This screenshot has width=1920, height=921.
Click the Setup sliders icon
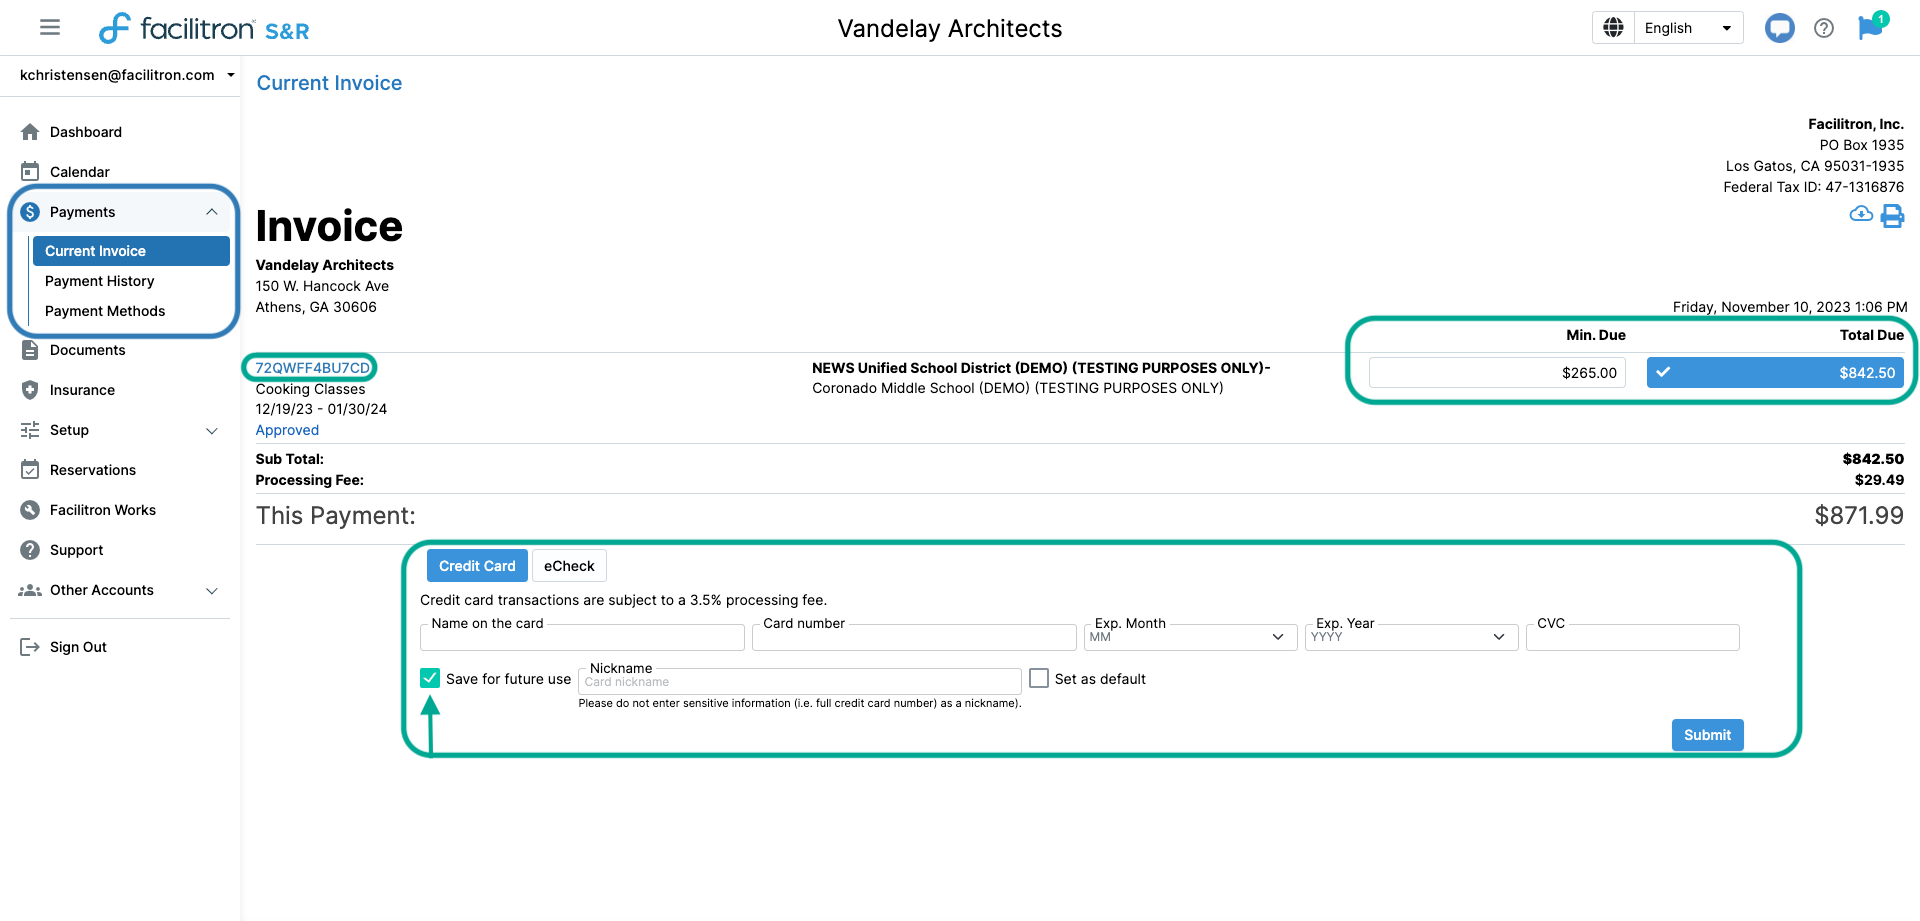click(30, 430)
